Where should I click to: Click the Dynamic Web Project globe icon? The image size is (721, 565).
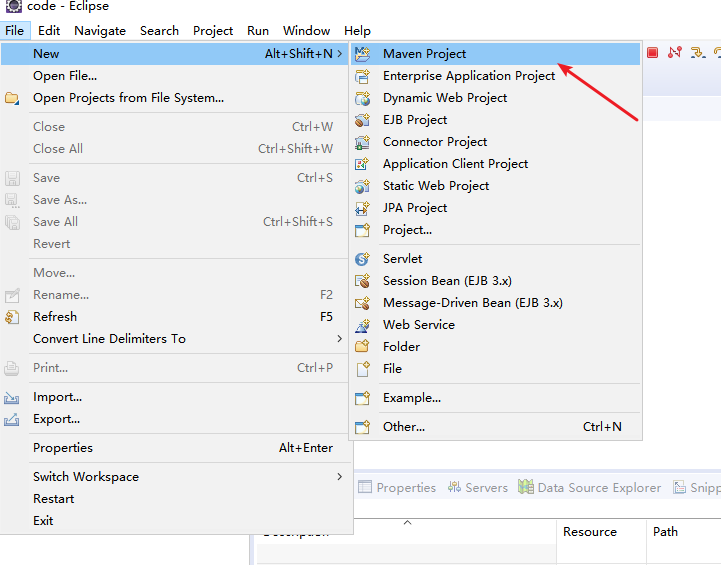click(362, 98)
